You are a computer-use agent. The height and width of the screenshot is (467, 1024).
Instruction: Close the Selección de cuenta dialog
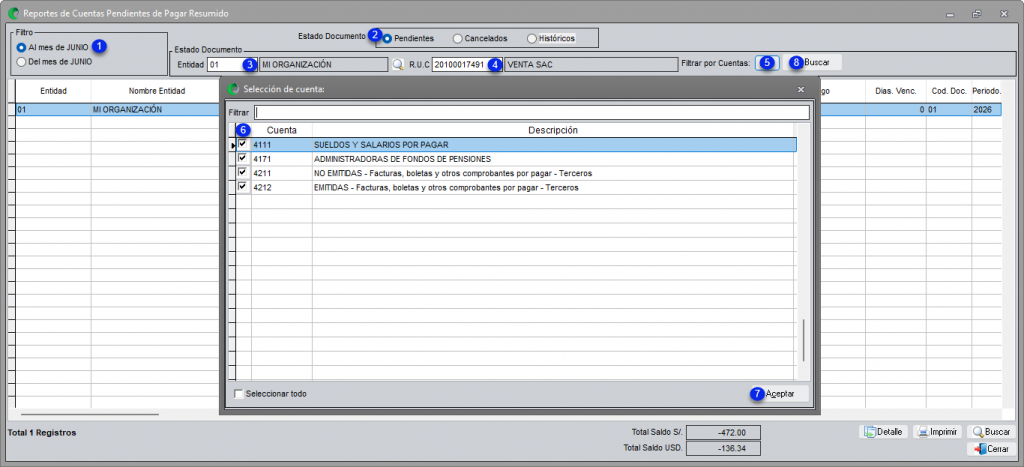pos(801,88)
